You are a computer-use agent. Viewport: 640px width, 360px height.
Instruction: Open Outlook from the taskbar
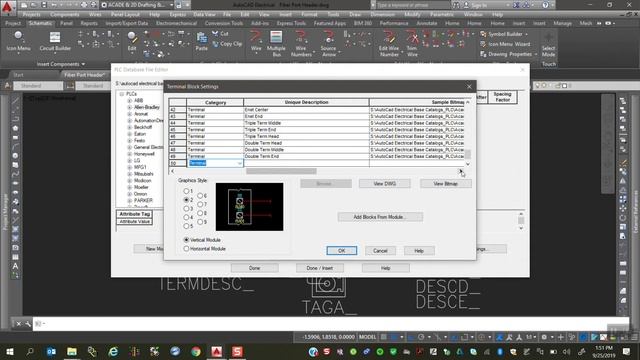(x=51, y=351)
